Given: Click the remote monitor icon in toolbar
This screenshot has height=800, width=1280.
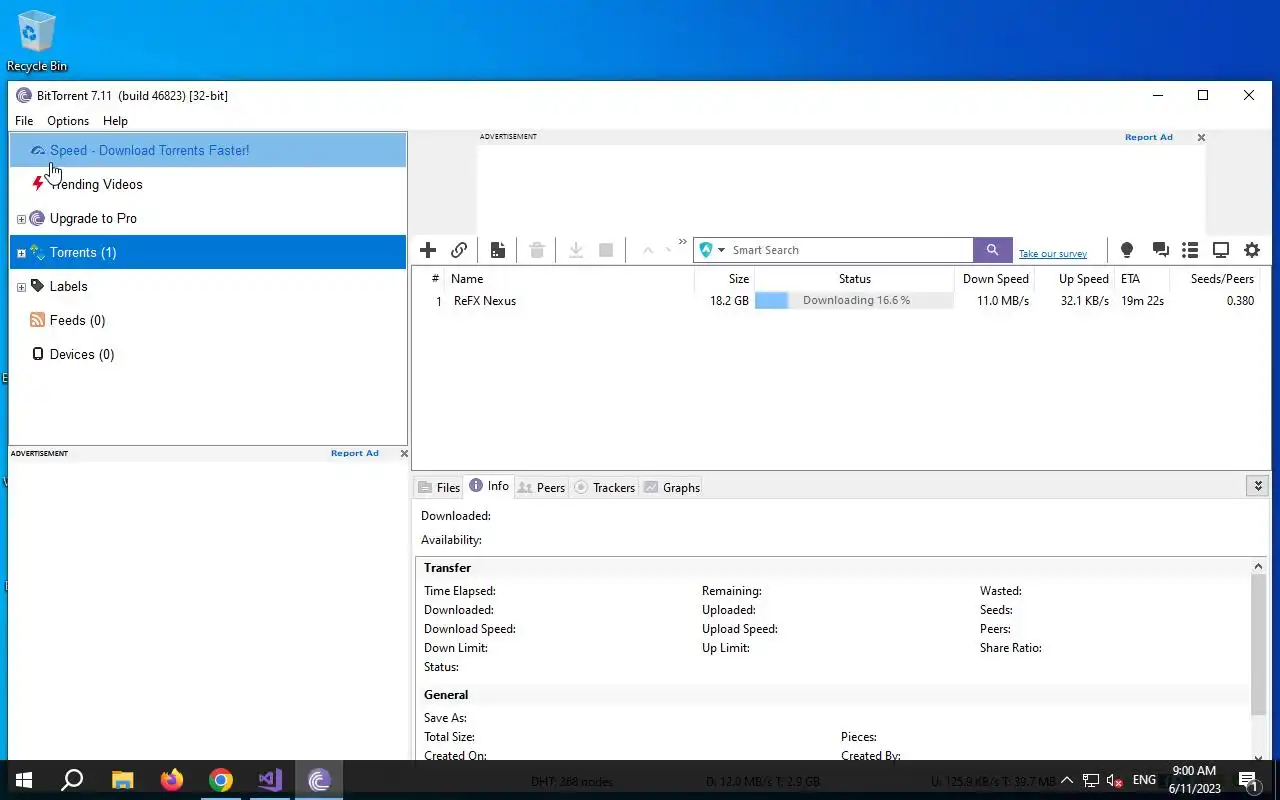Looking at the screenshot, I should (x=1221, y=250).
